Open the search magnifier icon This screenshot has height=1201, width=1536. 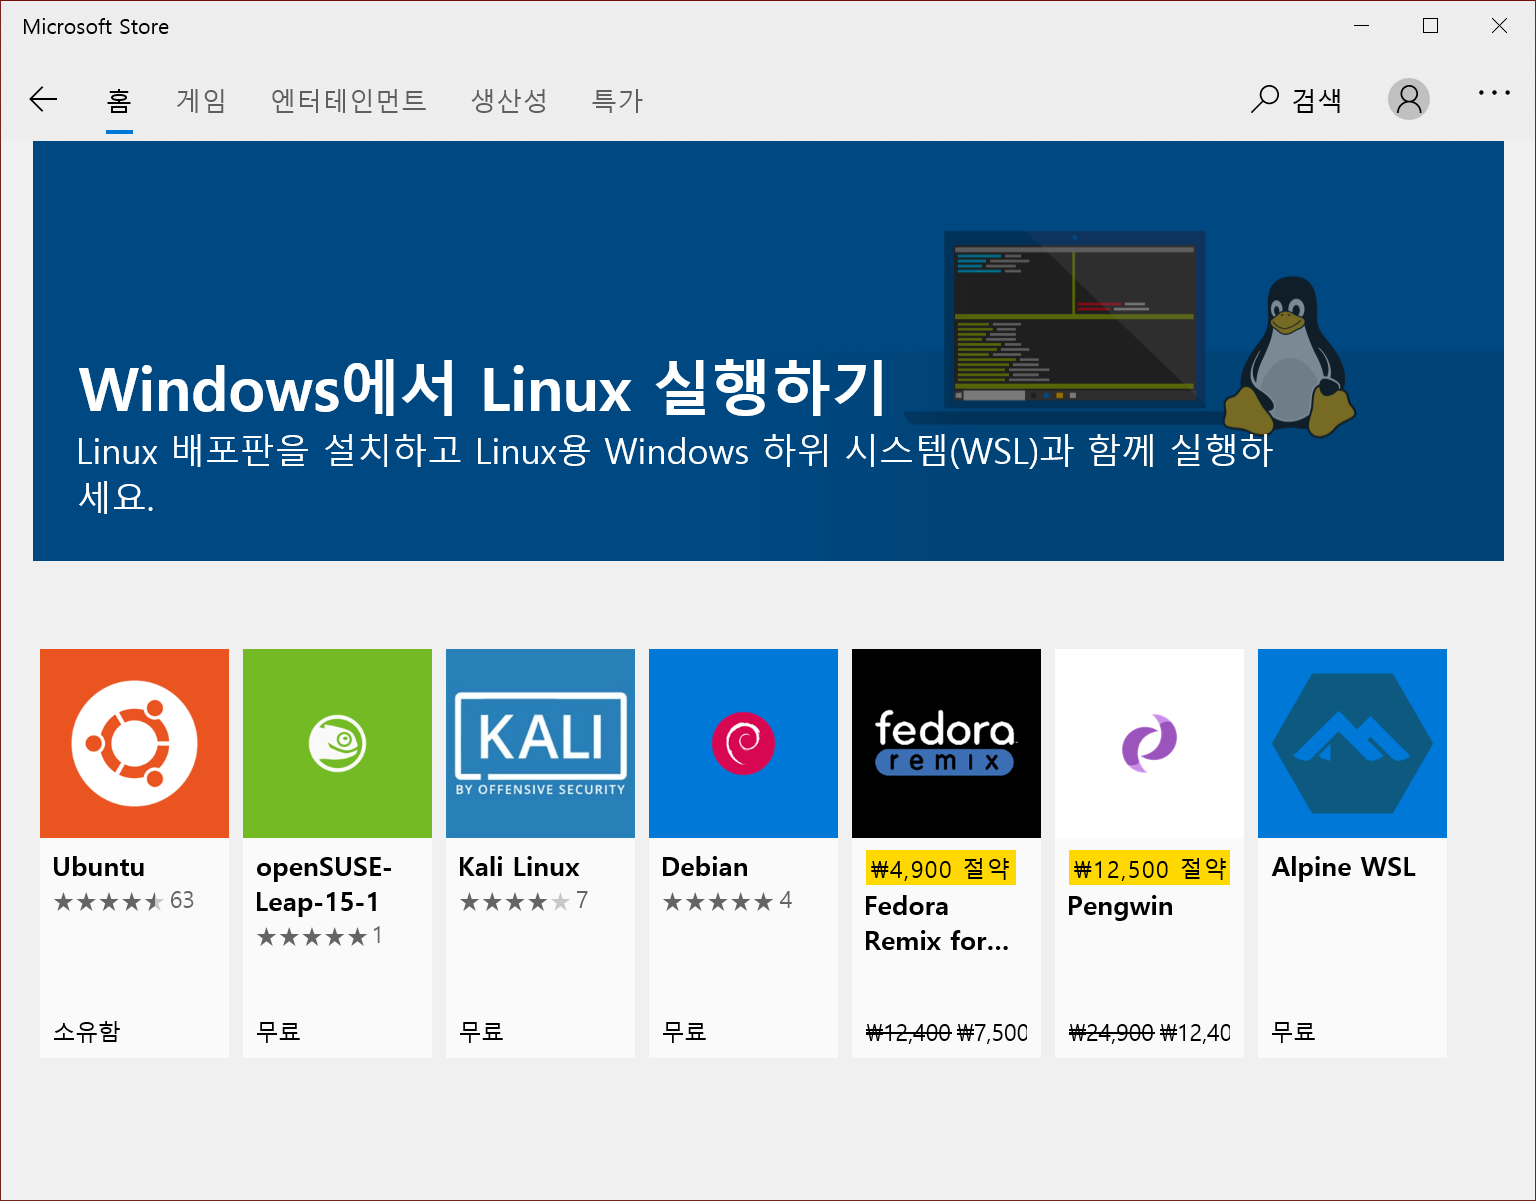[x=1265, y=99]
